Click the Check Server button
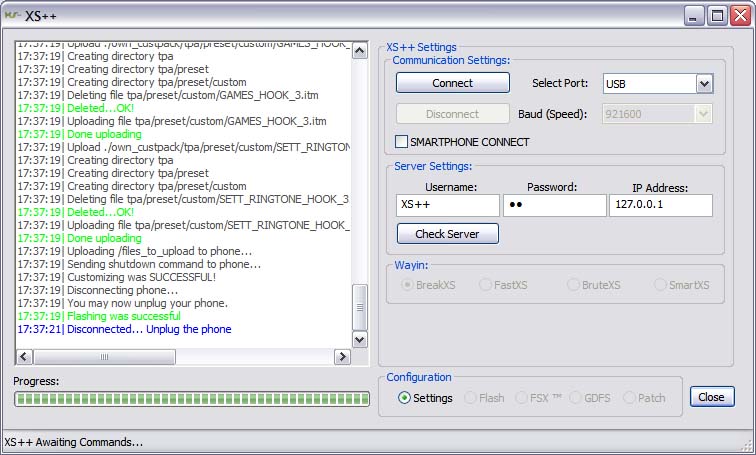This screenshot has width=756, height=455. [x=447, y=234]
